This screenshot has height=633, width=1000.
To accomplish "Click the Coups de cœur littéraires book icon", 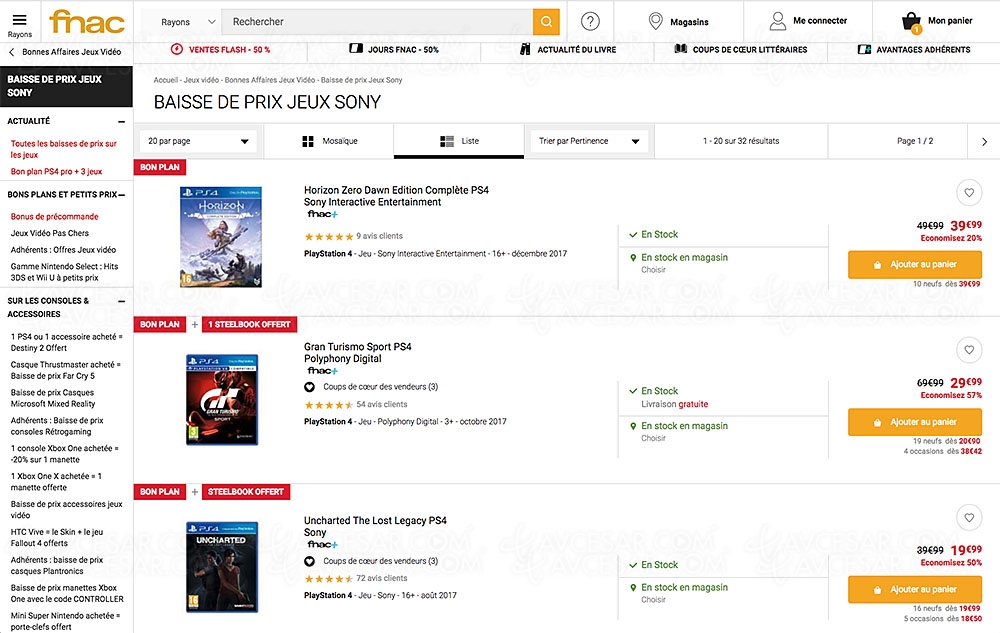I will tap(680, 48).
